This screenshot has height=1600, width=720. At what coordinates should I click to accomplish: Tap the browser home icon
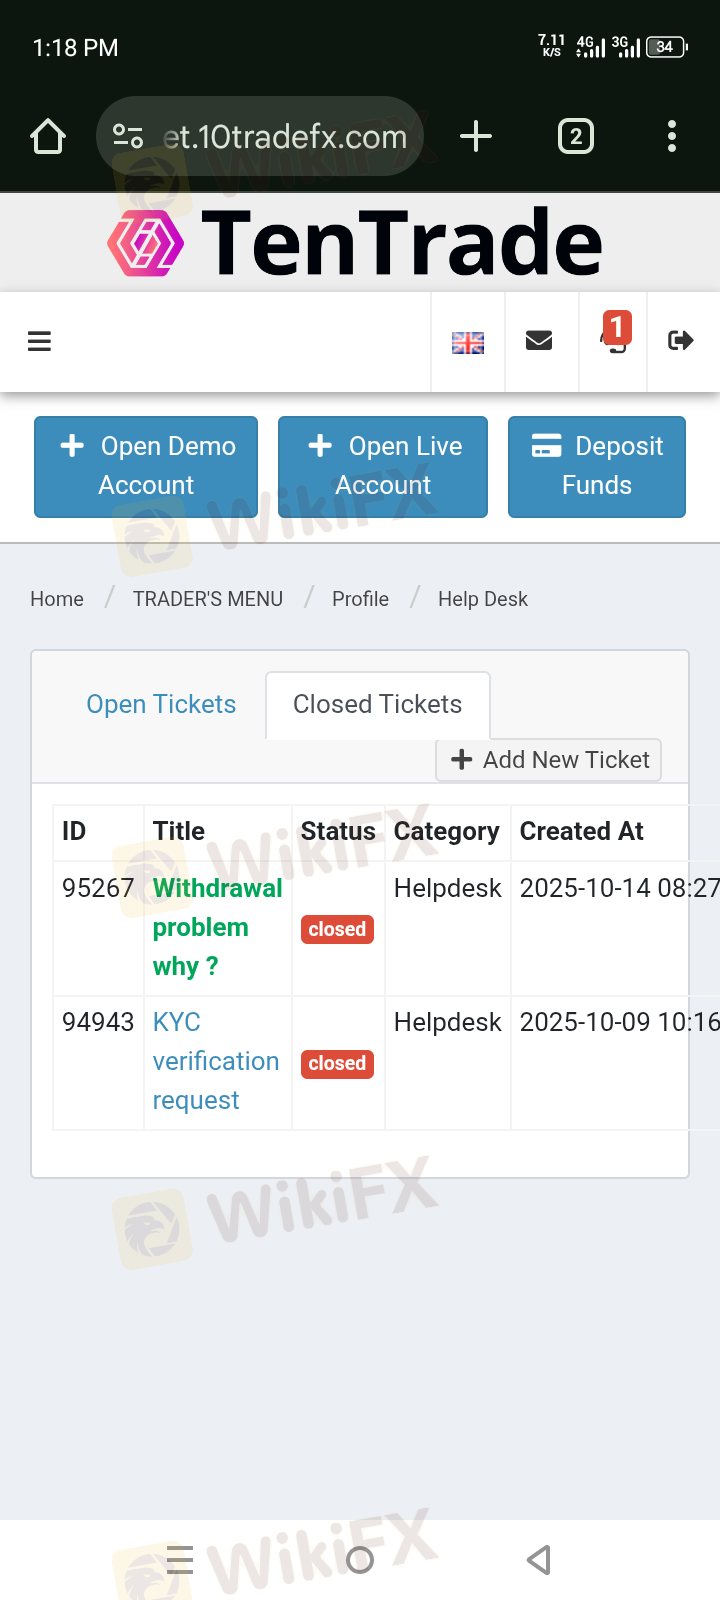click(48, 136)
